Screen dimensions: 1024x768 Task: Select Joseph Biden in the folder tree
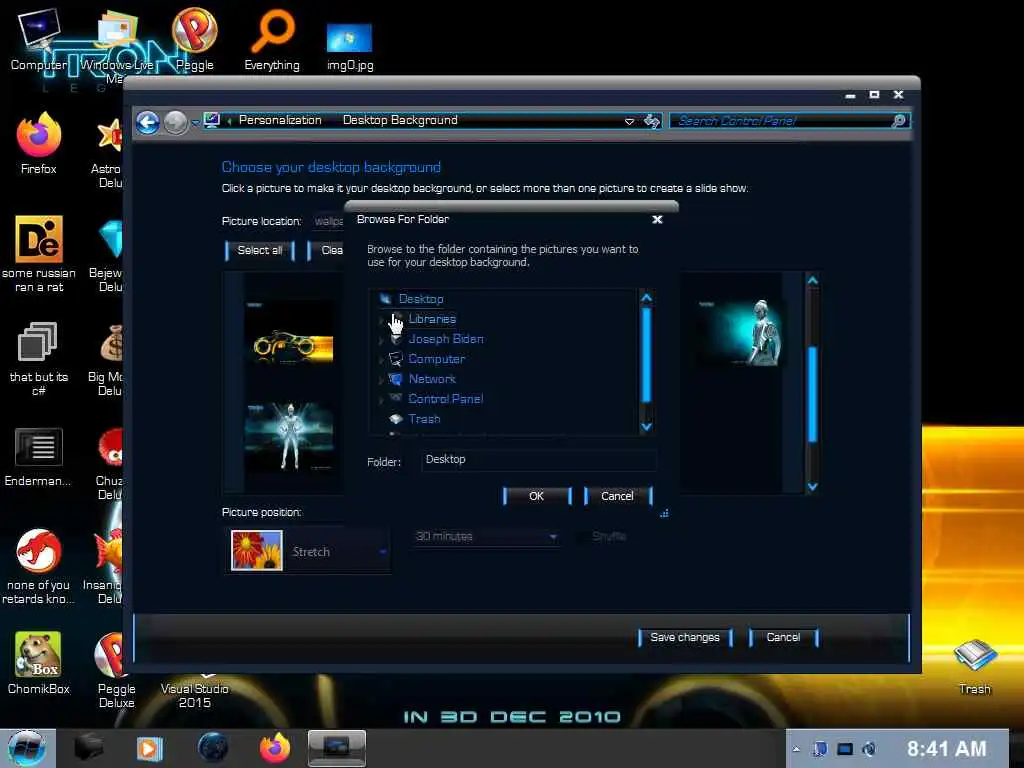coord(446,339)
